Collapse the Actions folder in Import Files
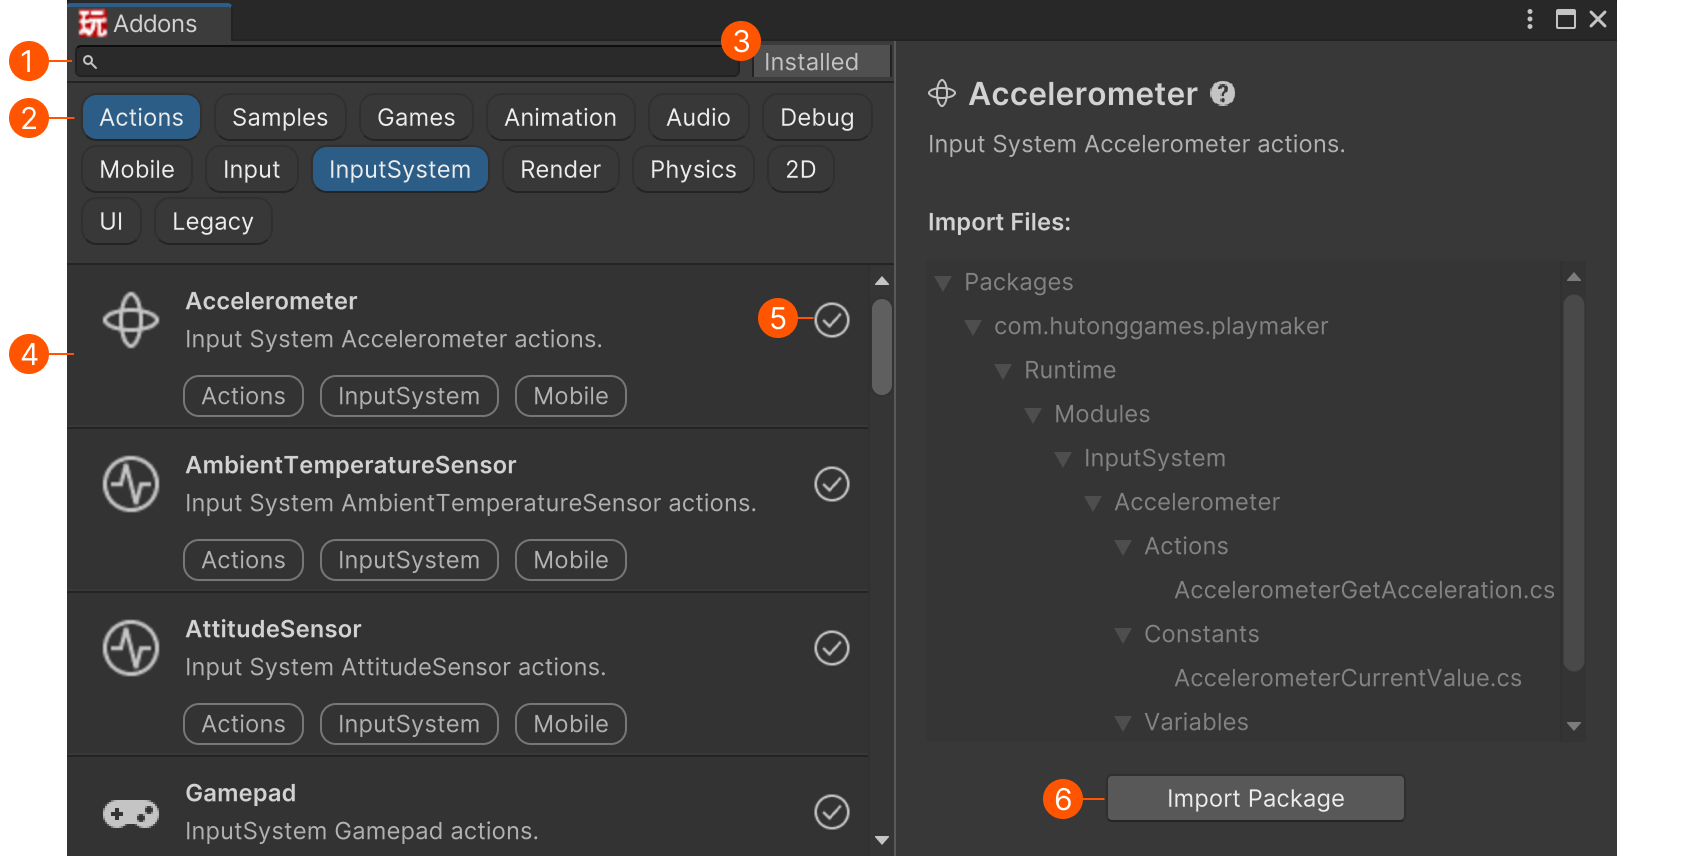This screenshot has width=1686, height=856. [x=1122, y=548]
